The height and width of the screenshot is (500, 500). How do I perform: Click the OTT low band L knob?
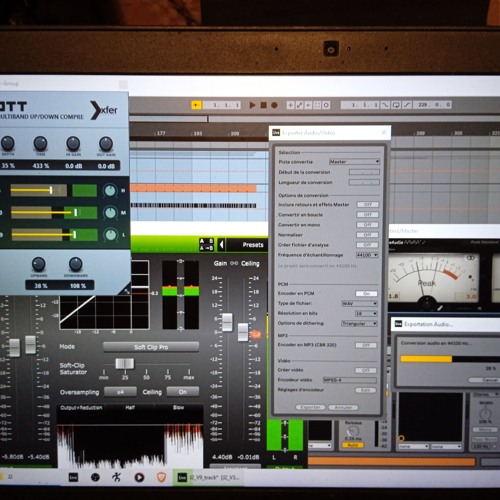[x=111, y=235]
